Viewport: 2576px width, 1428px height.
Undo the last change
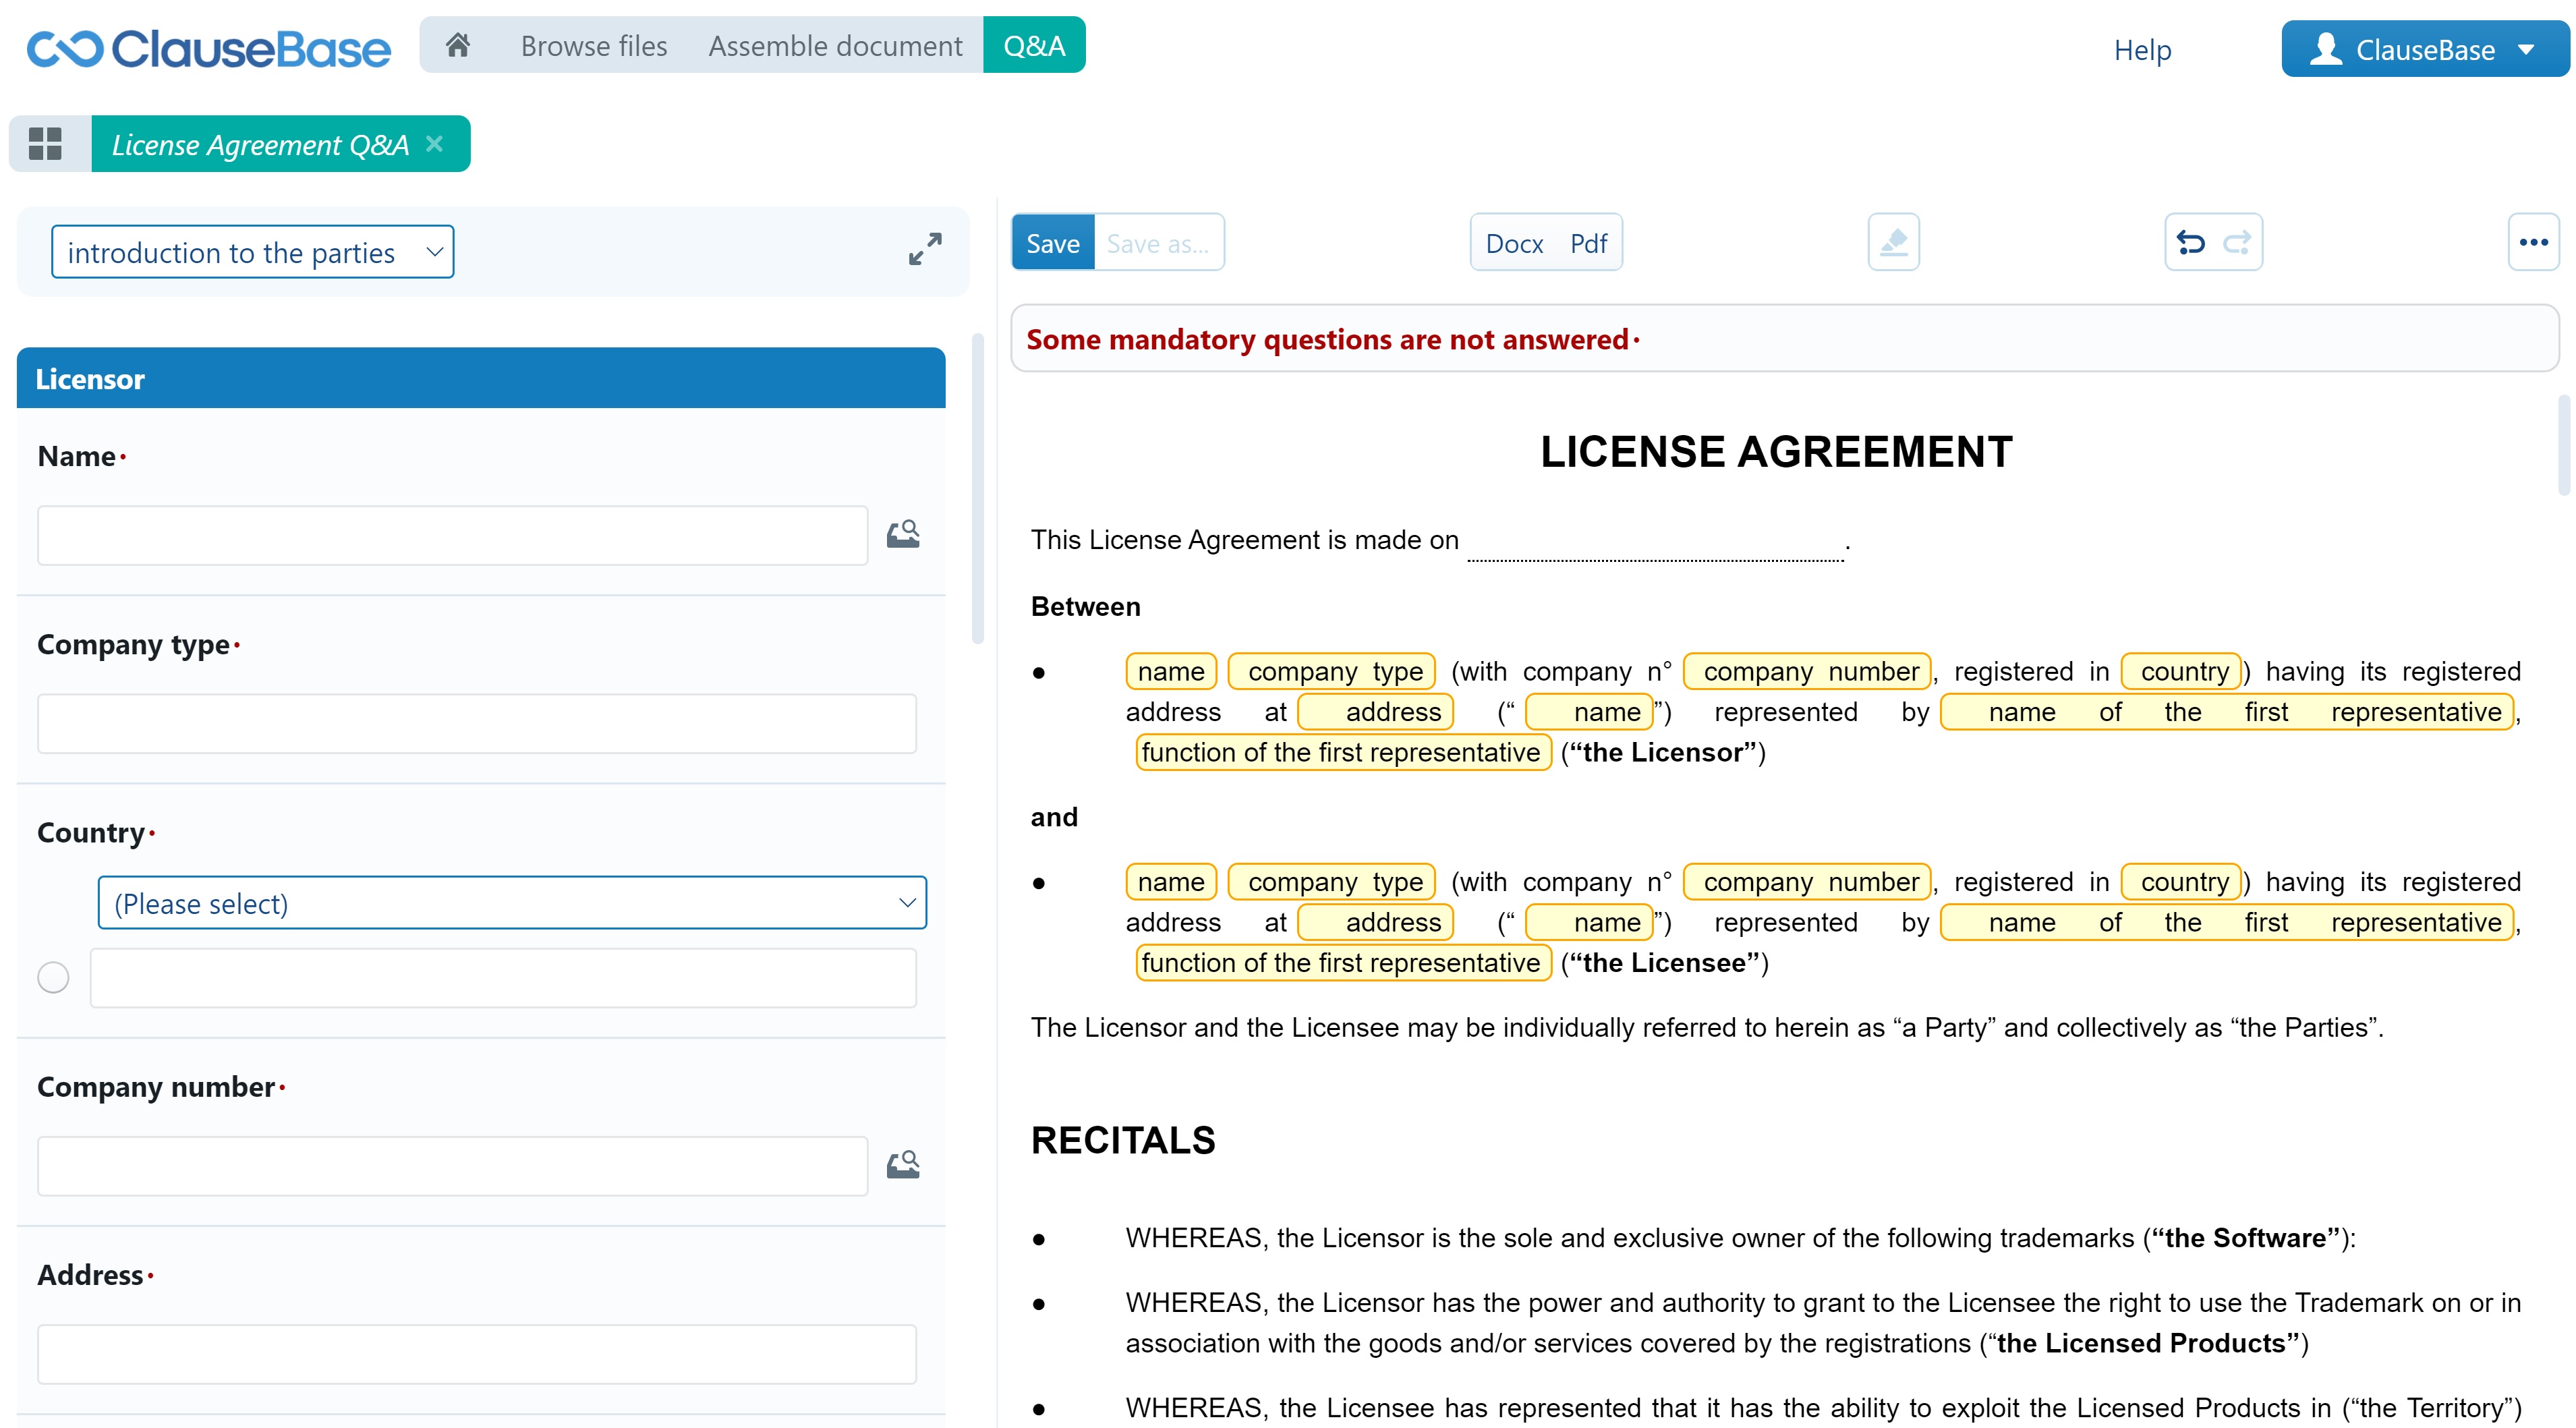click(x=2191, y=243)
